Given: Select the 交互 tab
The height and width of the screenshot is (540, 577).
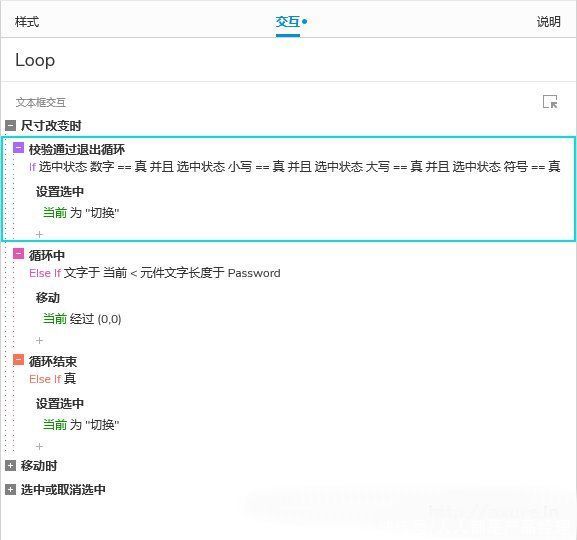Looking at the screenshot, I should (288, 22).
